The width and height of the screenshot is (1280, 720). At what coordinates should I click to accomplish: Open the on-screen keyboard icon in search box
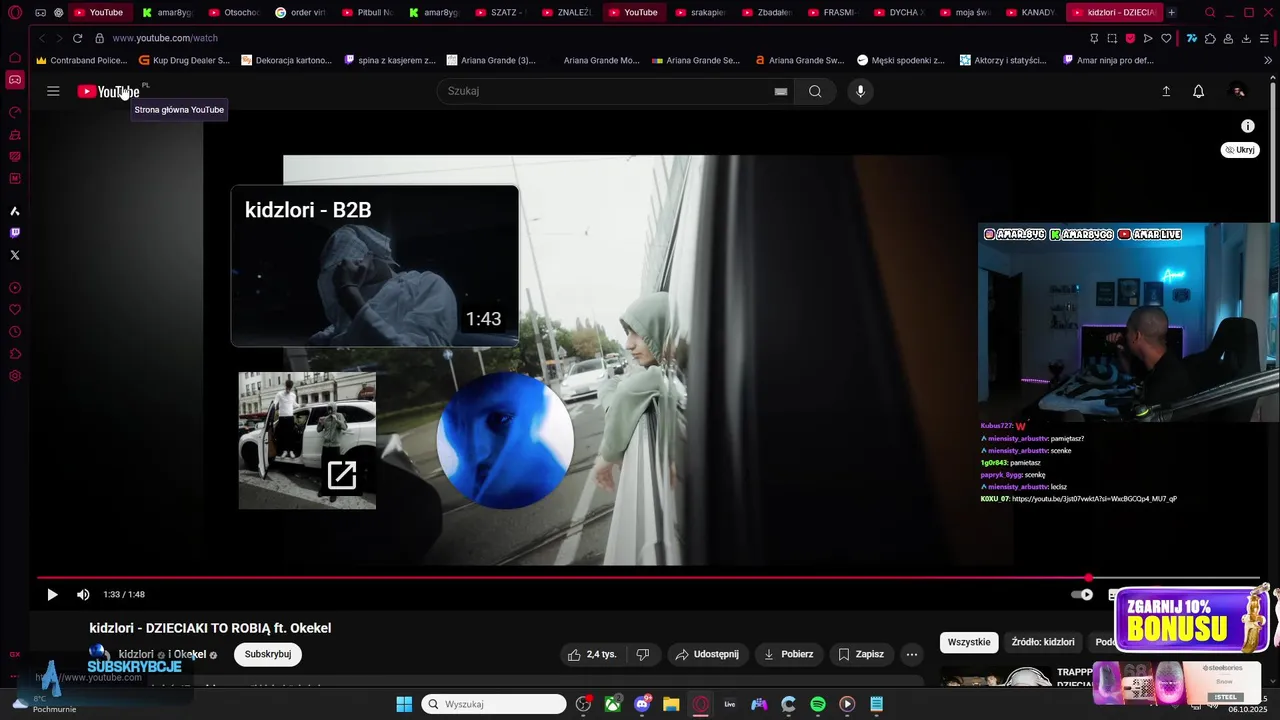coord(781,91)
